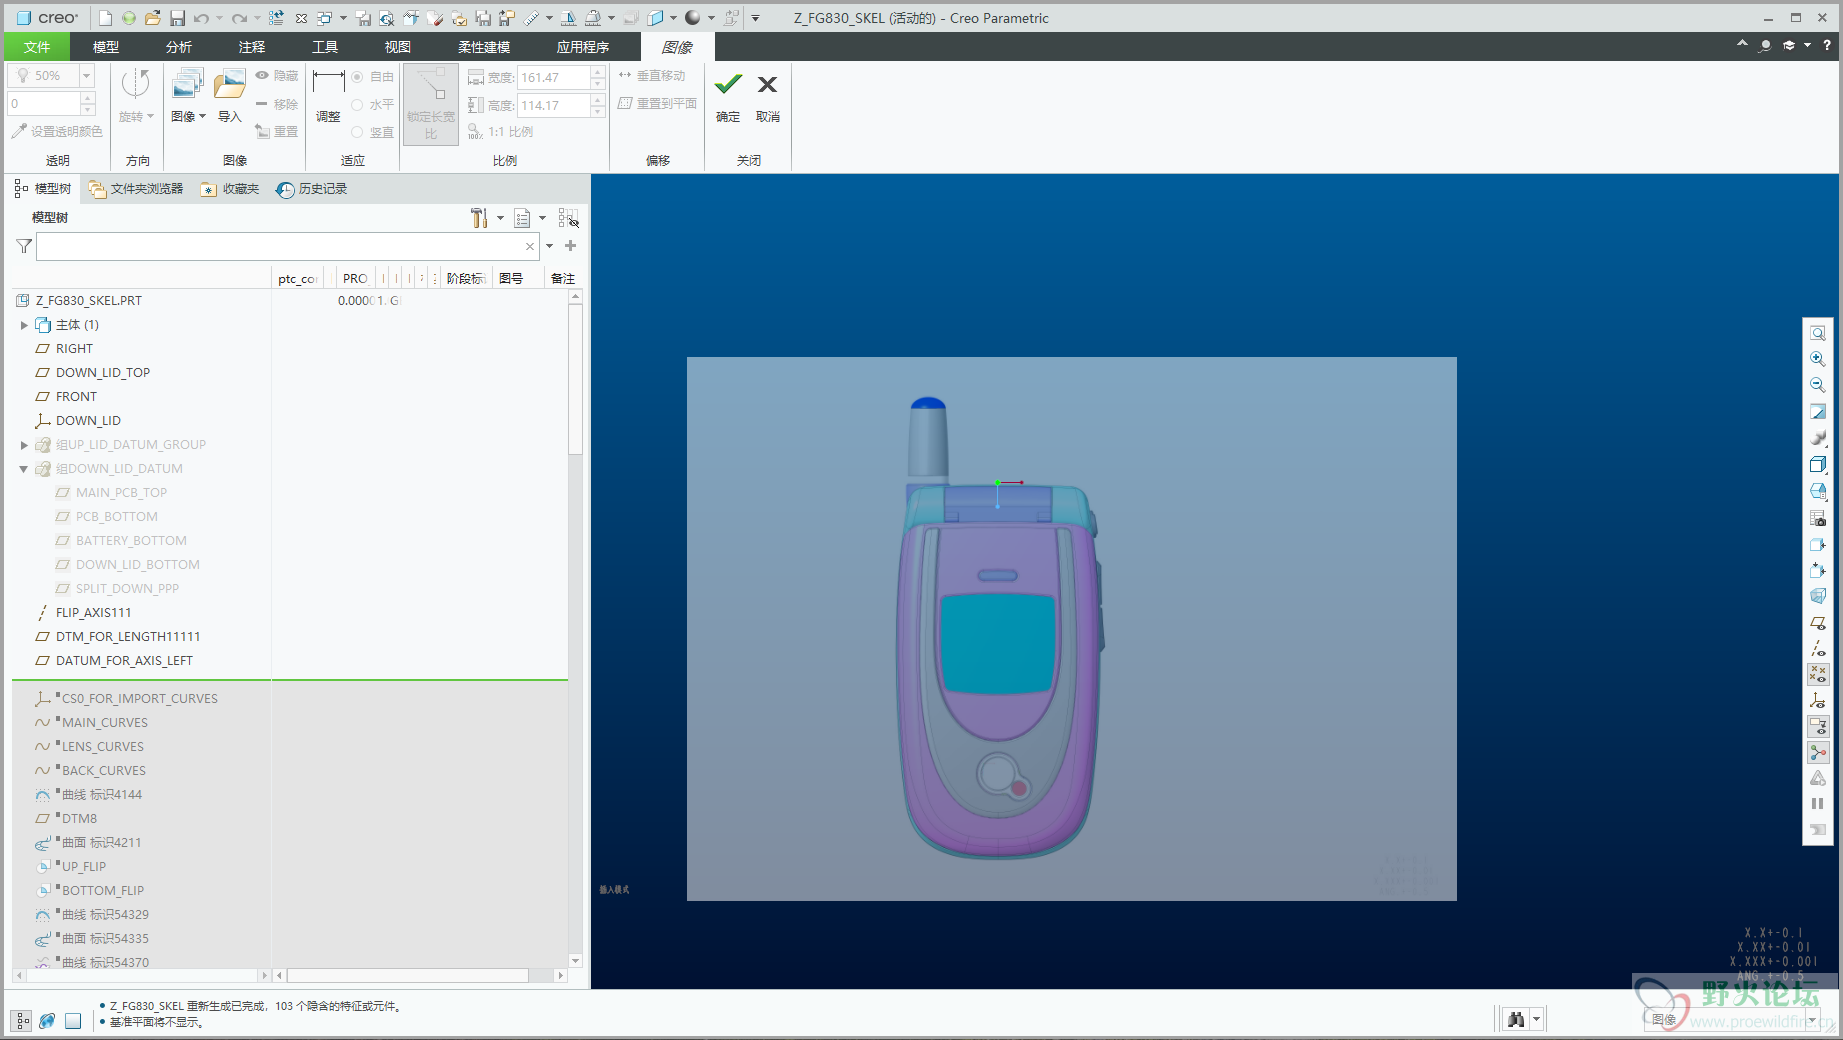Click the 设置透明颜色 button

pyautogui.click(x=57, y=131)
